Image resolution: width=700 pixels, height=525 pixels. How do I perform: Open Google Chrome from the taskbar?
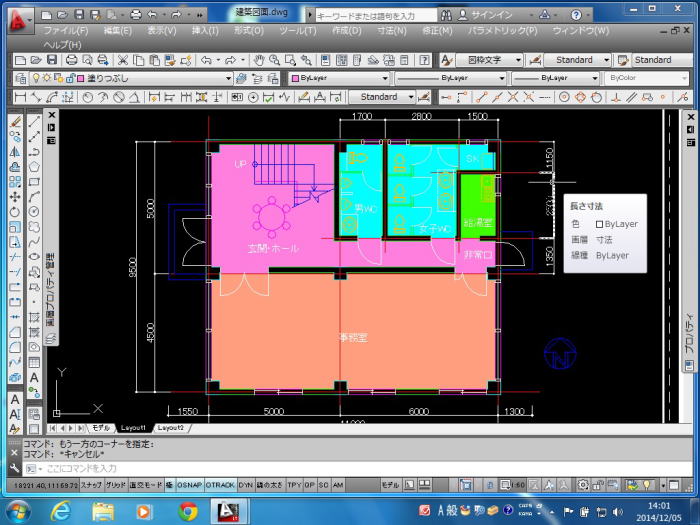click(188, 512)
